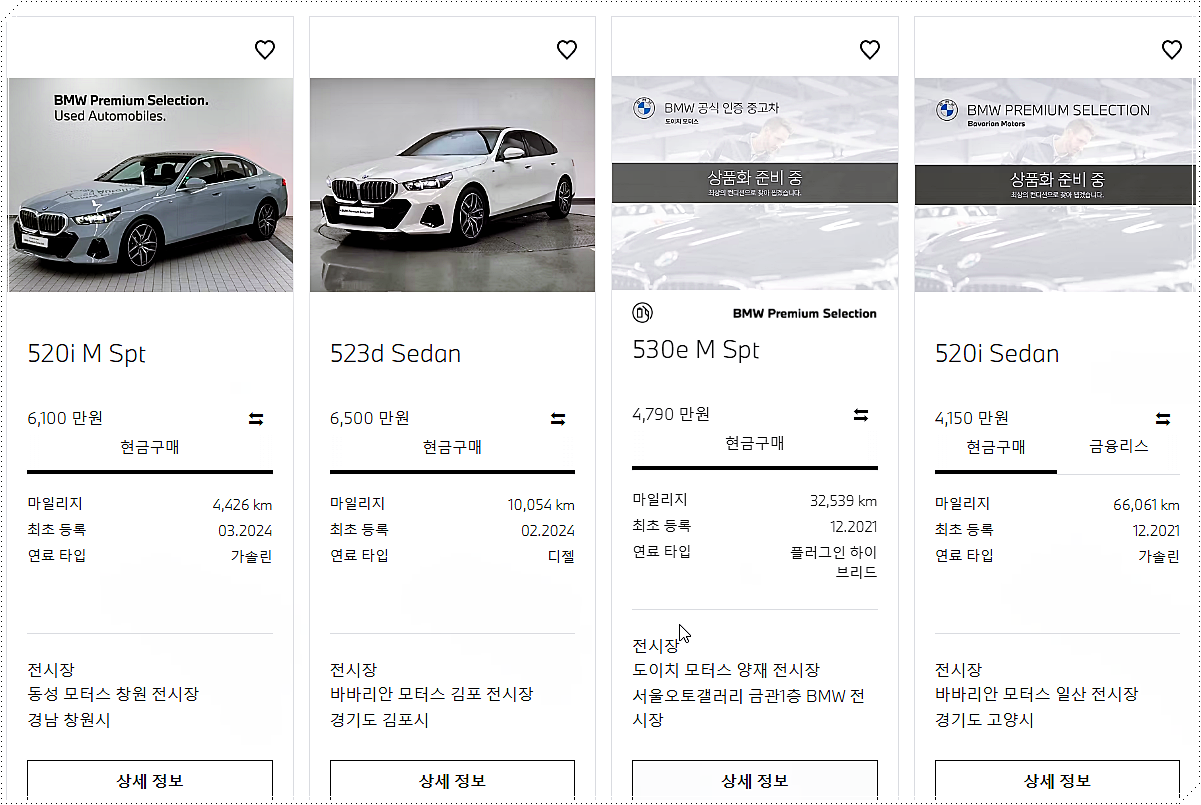Favorite the 530e M Spt with heart icon
This screenshot has width=1201, height=805.
(x=870, y=50)
